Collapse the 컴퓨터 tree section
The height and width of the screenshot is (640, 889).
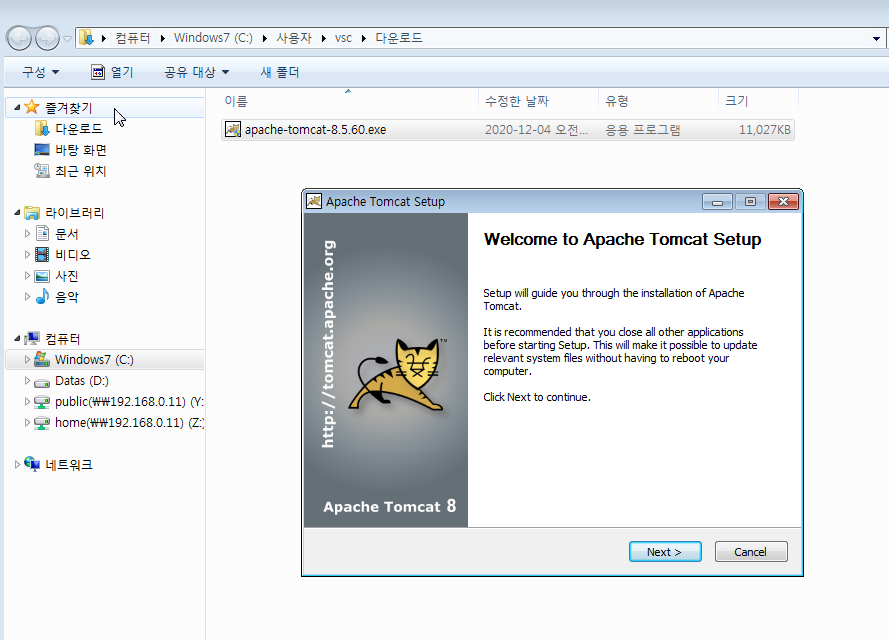(x=17, y=338)
